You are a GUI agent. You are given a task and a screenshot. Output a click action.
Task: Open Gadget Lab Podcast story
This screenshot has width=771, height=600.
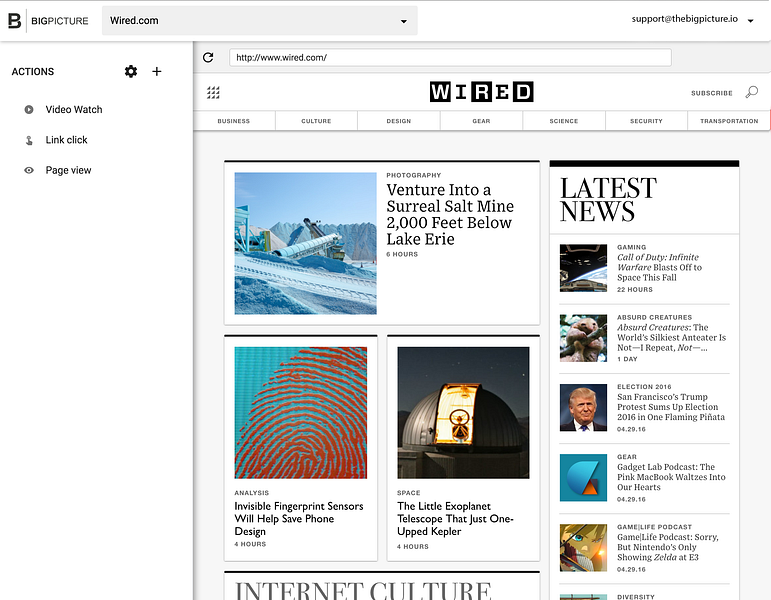(x=671, y=477)
